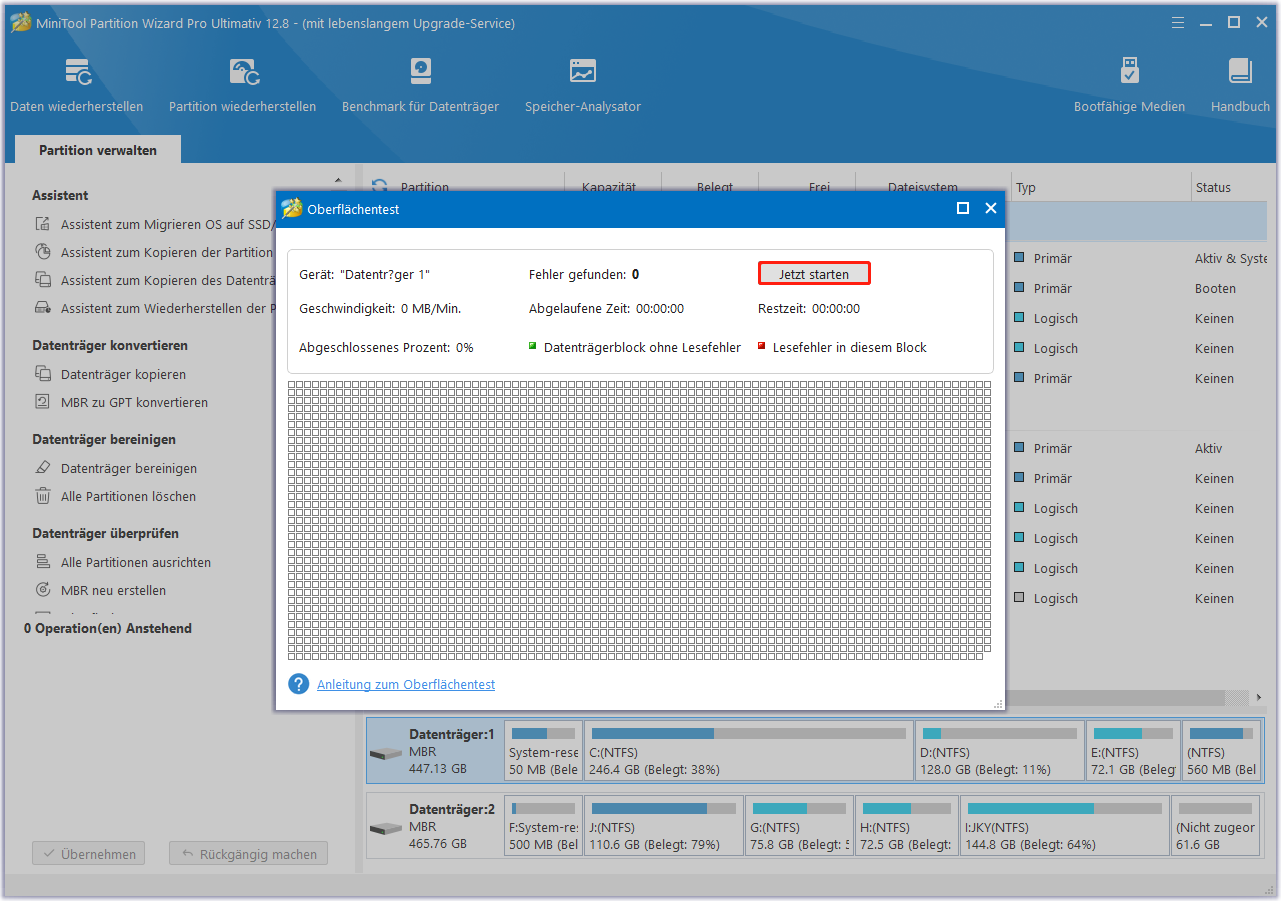
Task: Select System-rese 50 MB partition block
Action: (x=543, y=751)
